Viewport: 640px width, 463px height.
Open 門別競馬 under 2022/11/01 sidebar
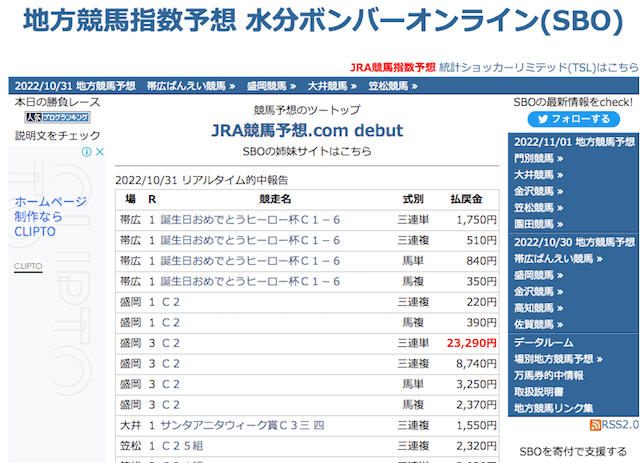click(538, 158)
